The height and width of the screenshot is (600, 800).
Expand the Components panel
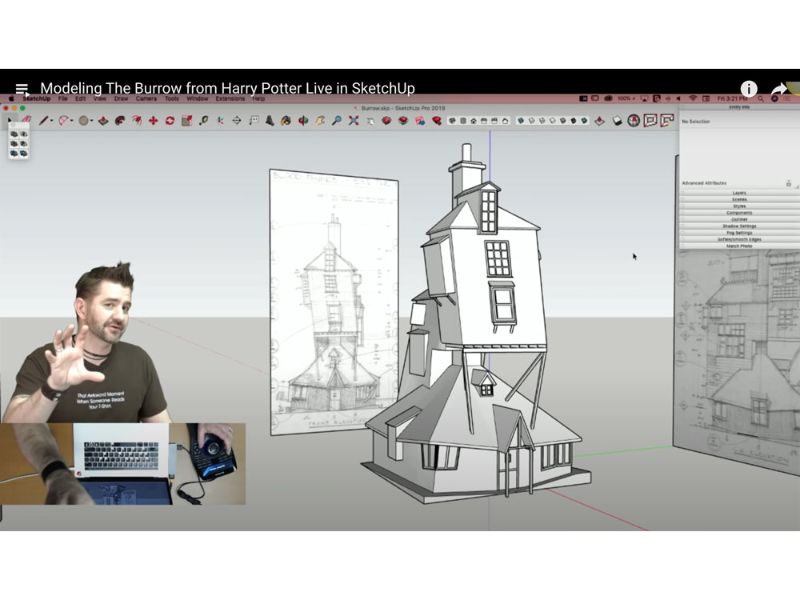tap(739, 213)
